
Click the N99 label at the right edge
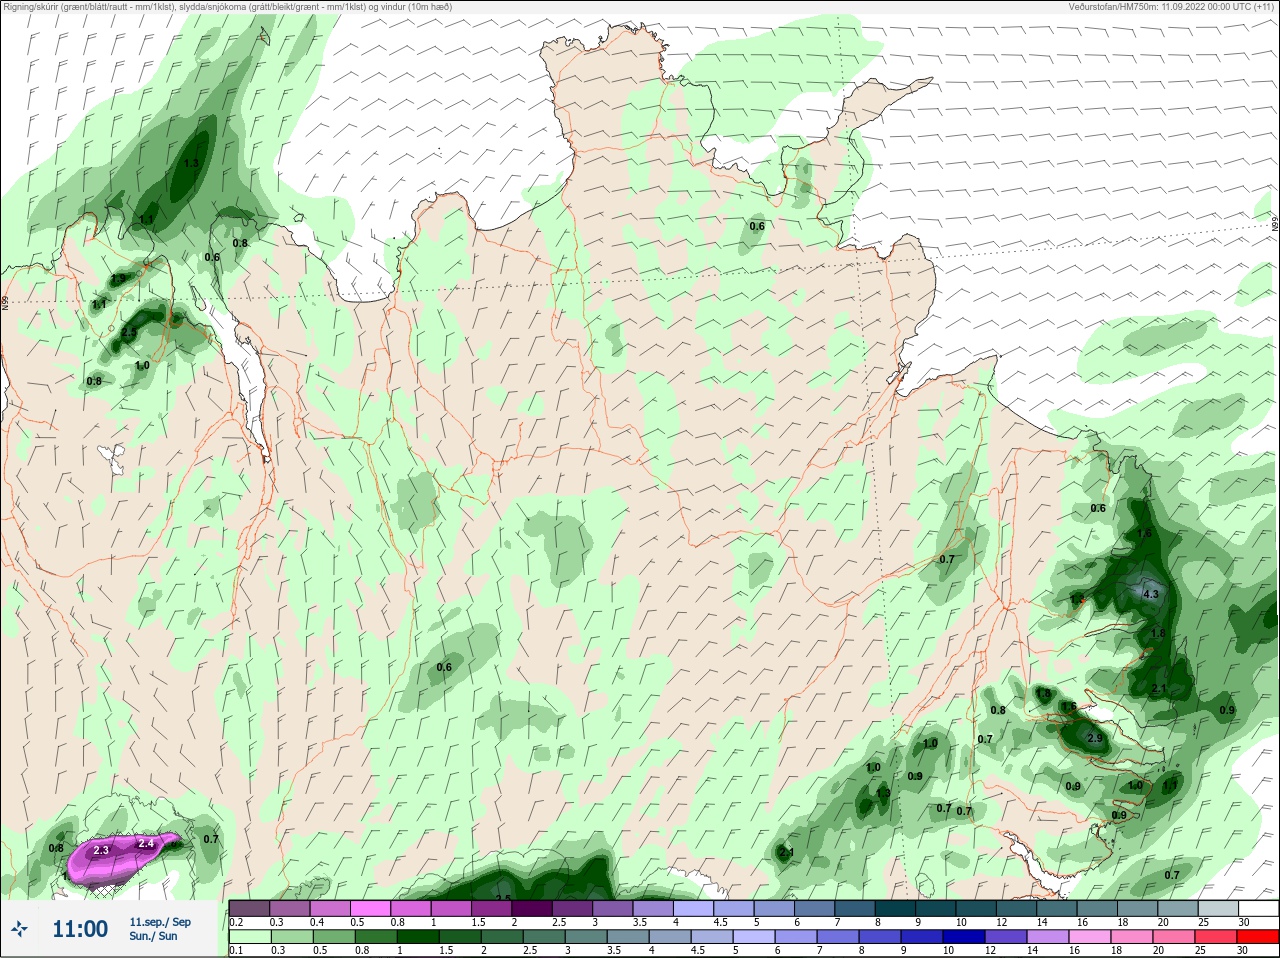pyautogui.click(x=1274, y=225)
